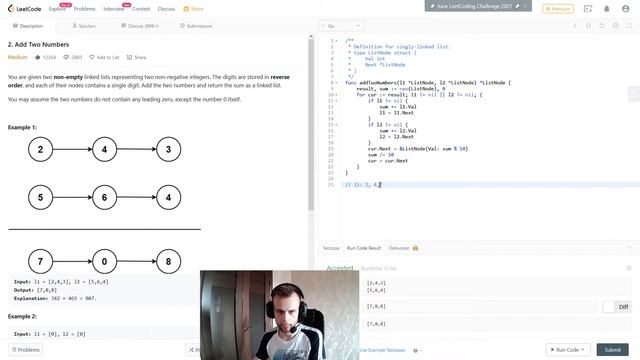Fold code at line 11 arrow
The image size is (640, 360).
[x=336, y=100]
